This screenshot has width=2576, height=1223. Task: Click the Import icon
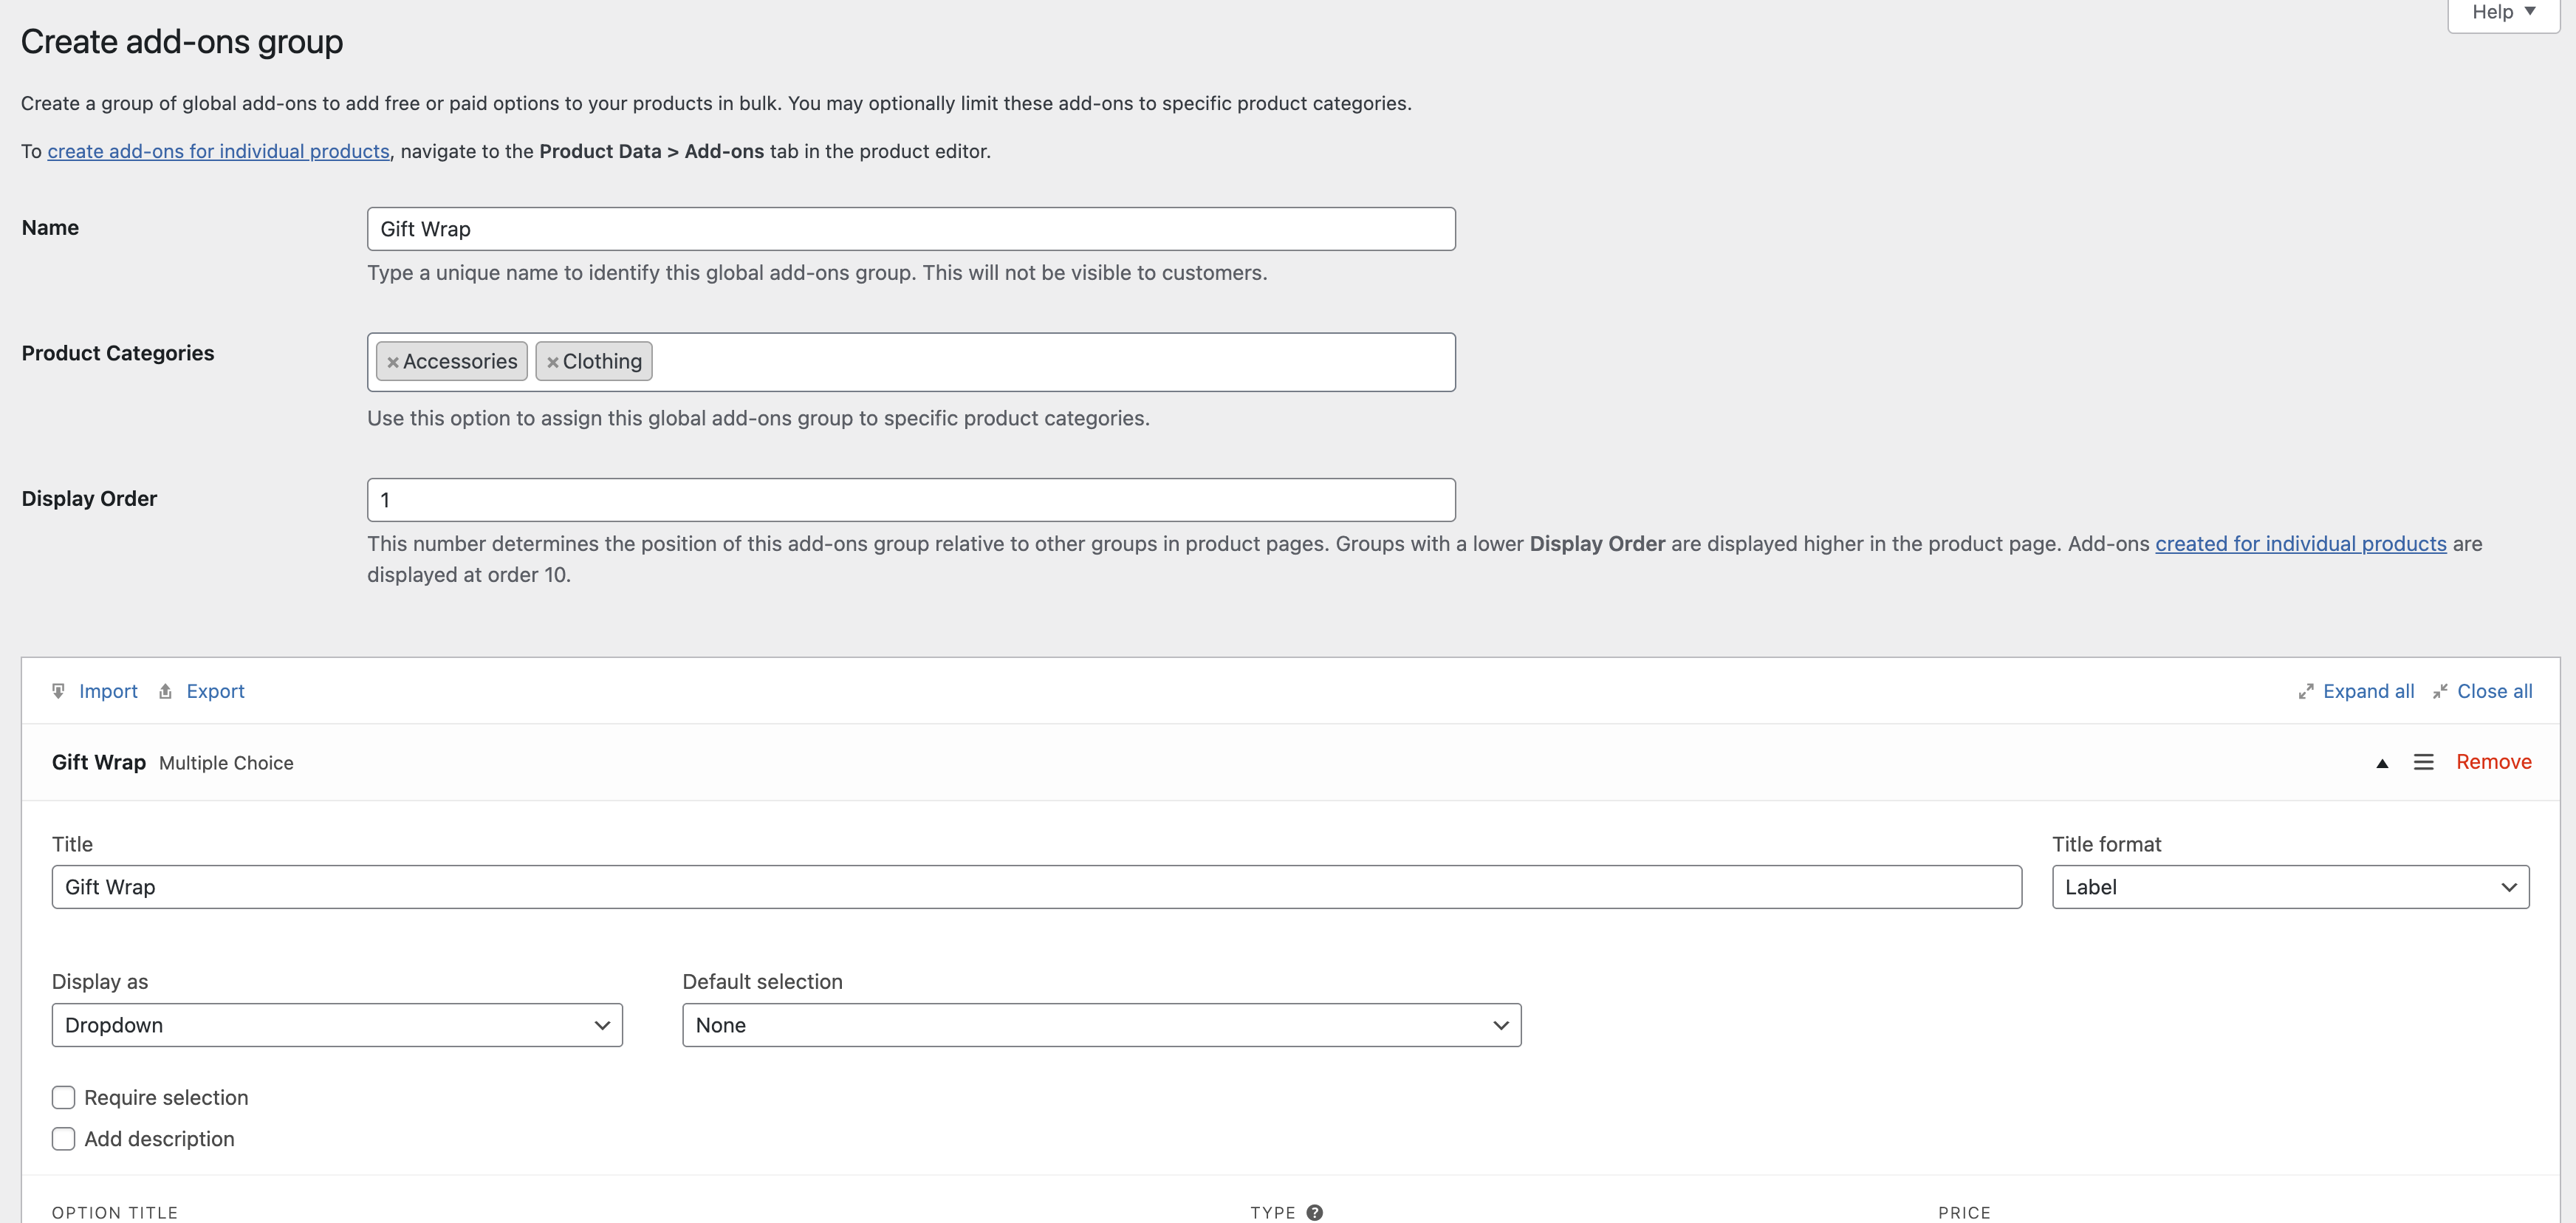click(59, 691)
